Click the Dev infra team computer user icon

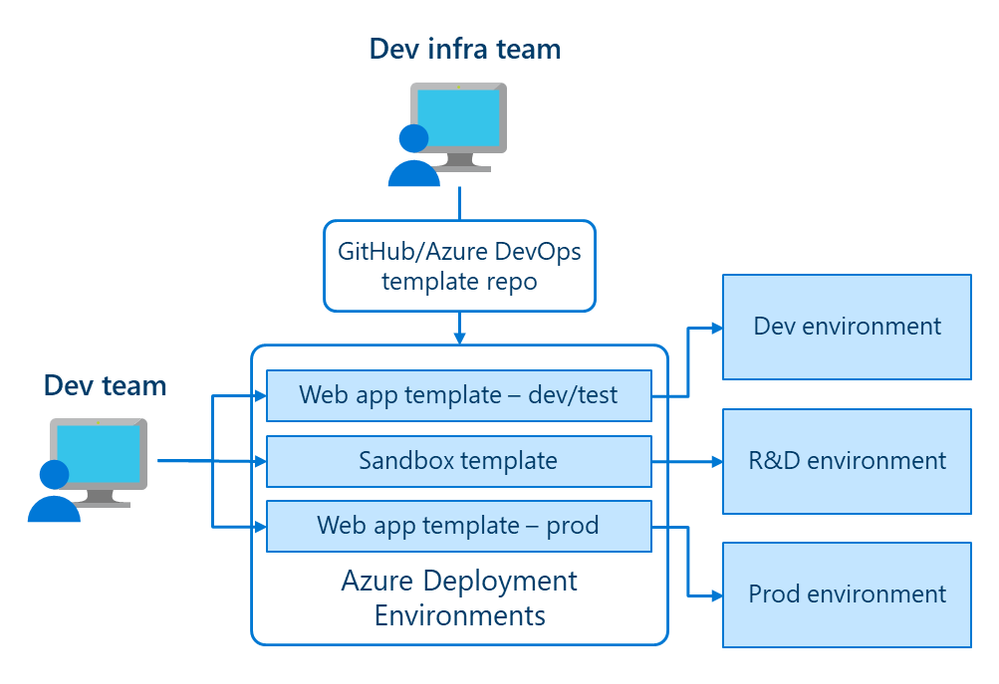447,134
